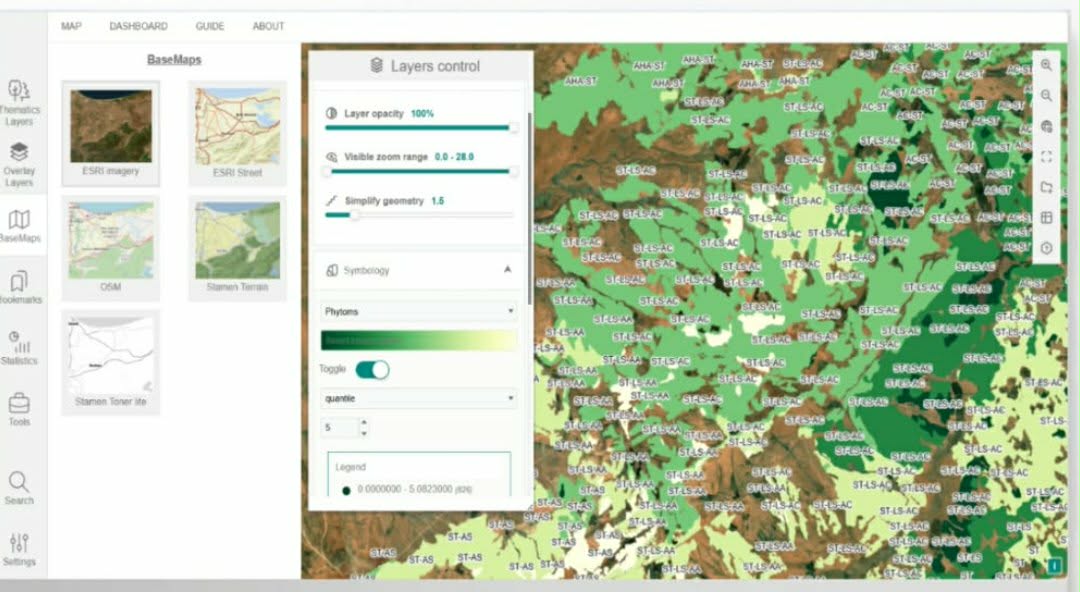Image resolution: width=1080 pixels, height=592 pixels.
Task: Open Search from the sidebar
Action: tap(19, 487)
